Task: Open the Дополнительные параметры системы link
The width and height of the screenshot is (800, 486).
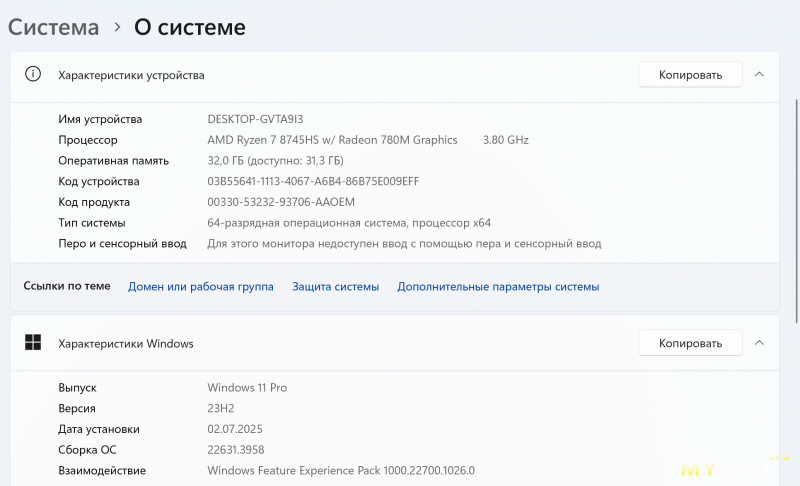Action: [x=498, y=287]
